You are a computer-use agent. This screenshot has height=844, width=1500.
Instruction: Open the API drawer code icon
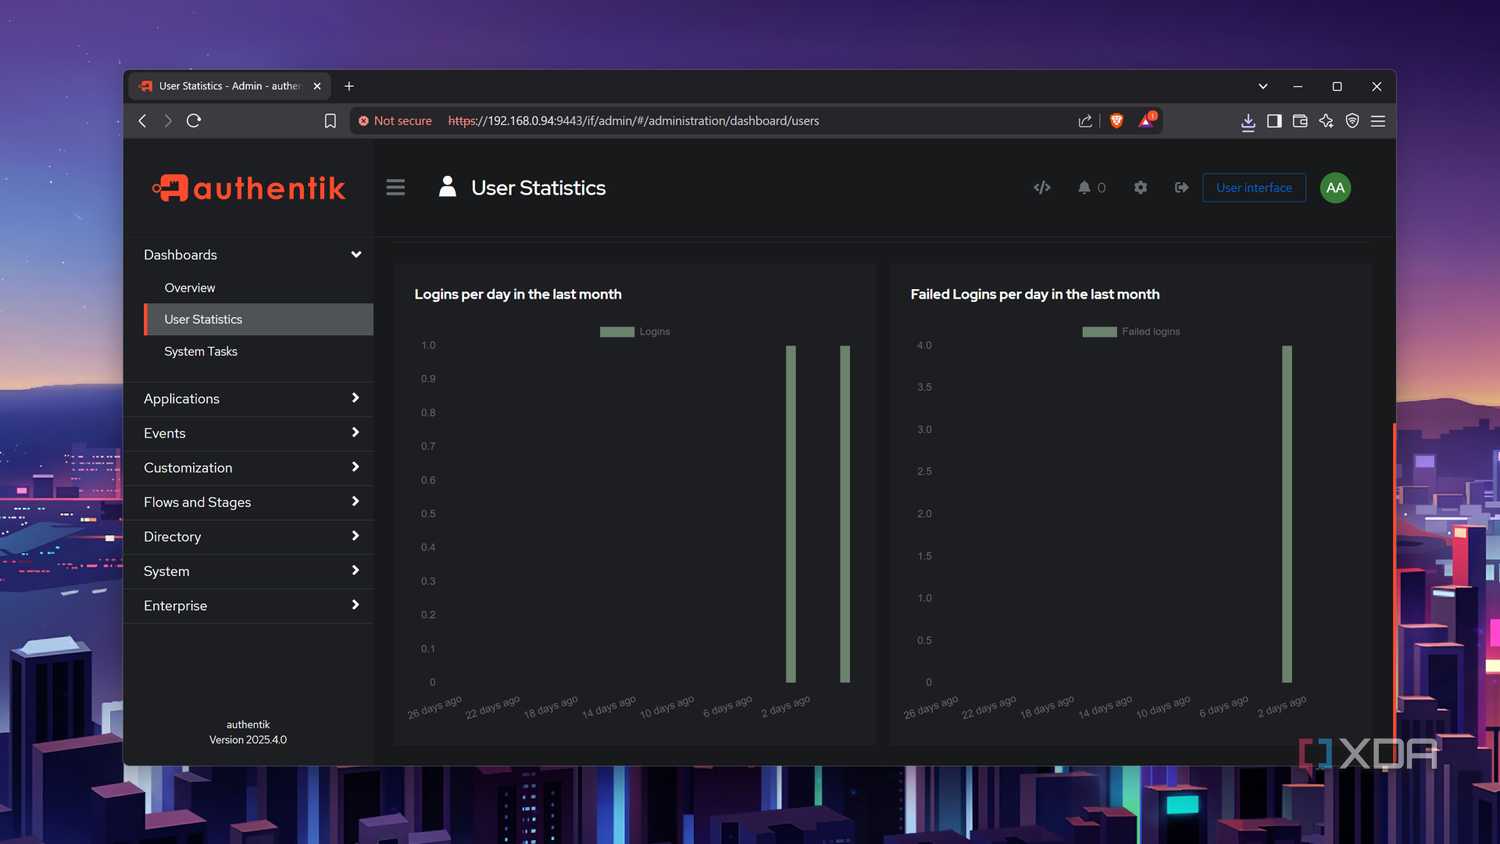point(1042,187)
